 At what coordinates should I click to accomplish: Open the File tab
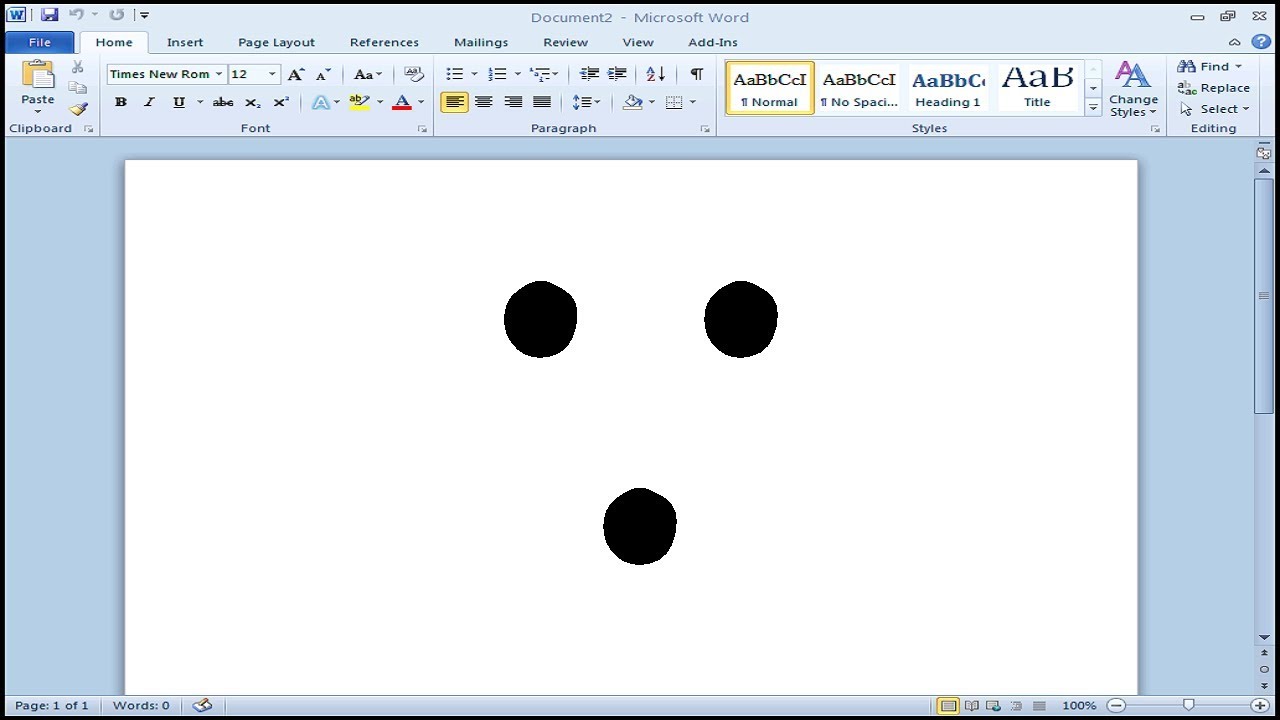(40, 42)
